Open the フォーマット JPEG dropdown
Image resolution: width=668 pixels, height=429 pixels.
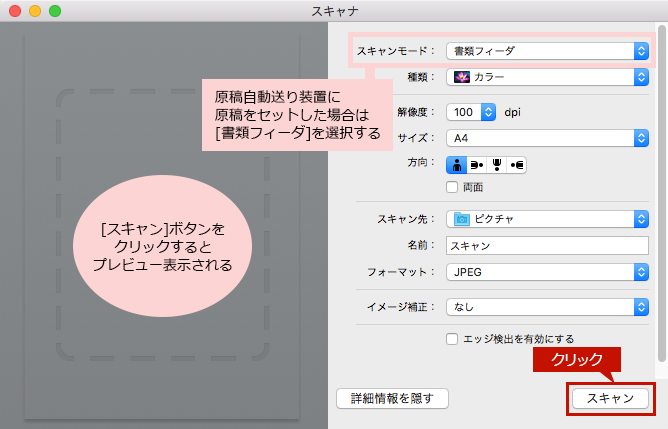tap(547, 272)
